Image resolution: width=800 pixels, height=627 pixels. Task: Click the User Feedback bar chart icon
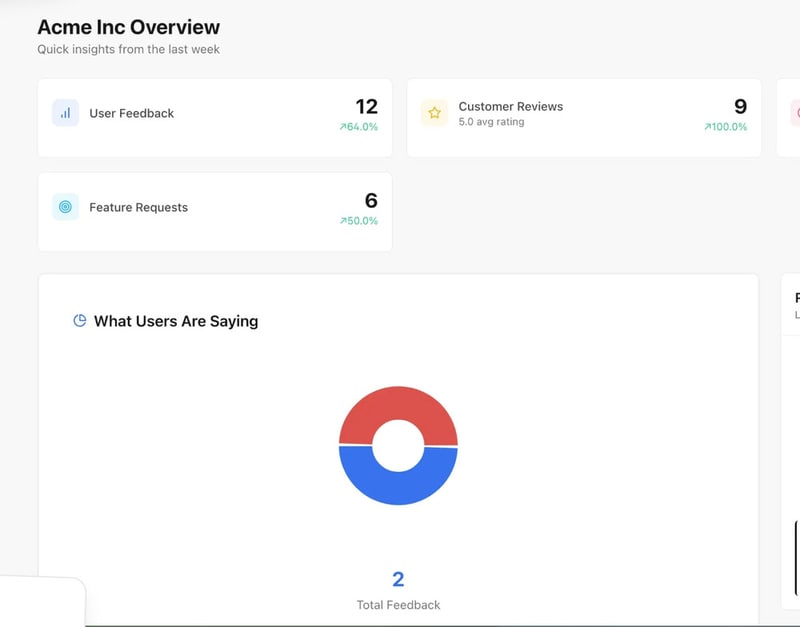(x=65, y=113)
